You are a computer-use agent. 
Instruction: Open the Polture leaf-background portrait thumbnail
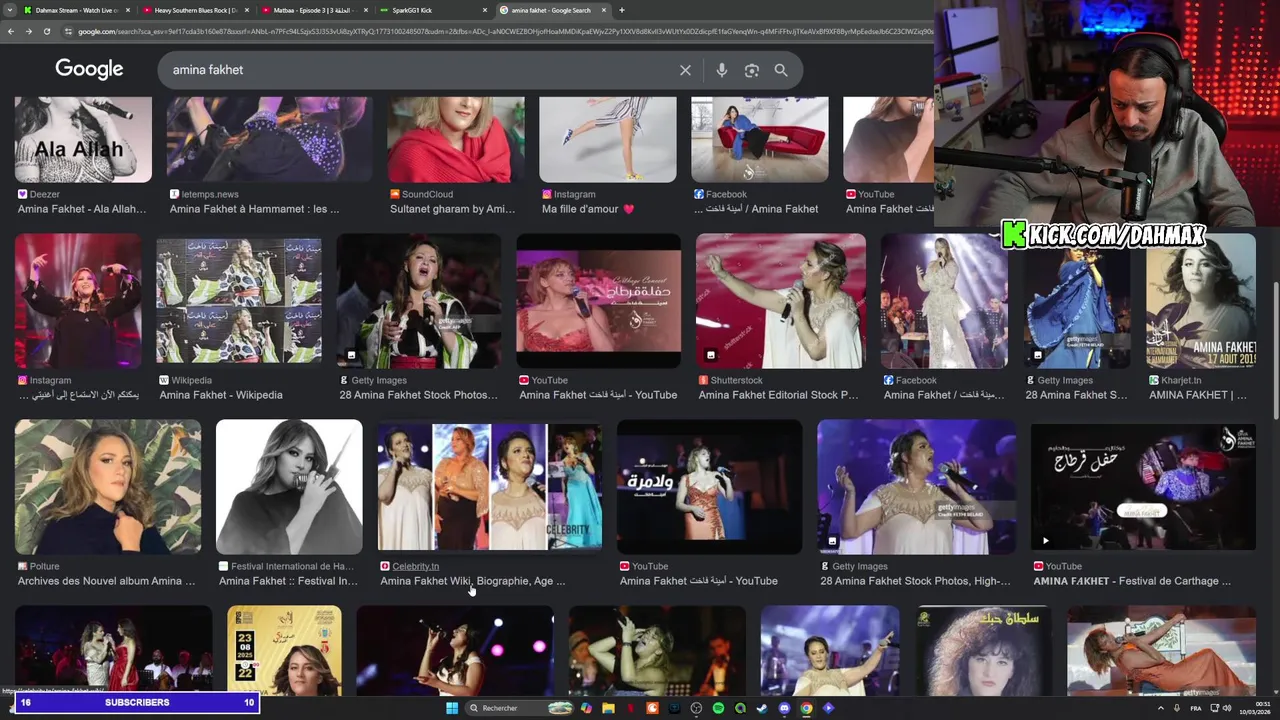pyautogui.click(x=108, y=487)
